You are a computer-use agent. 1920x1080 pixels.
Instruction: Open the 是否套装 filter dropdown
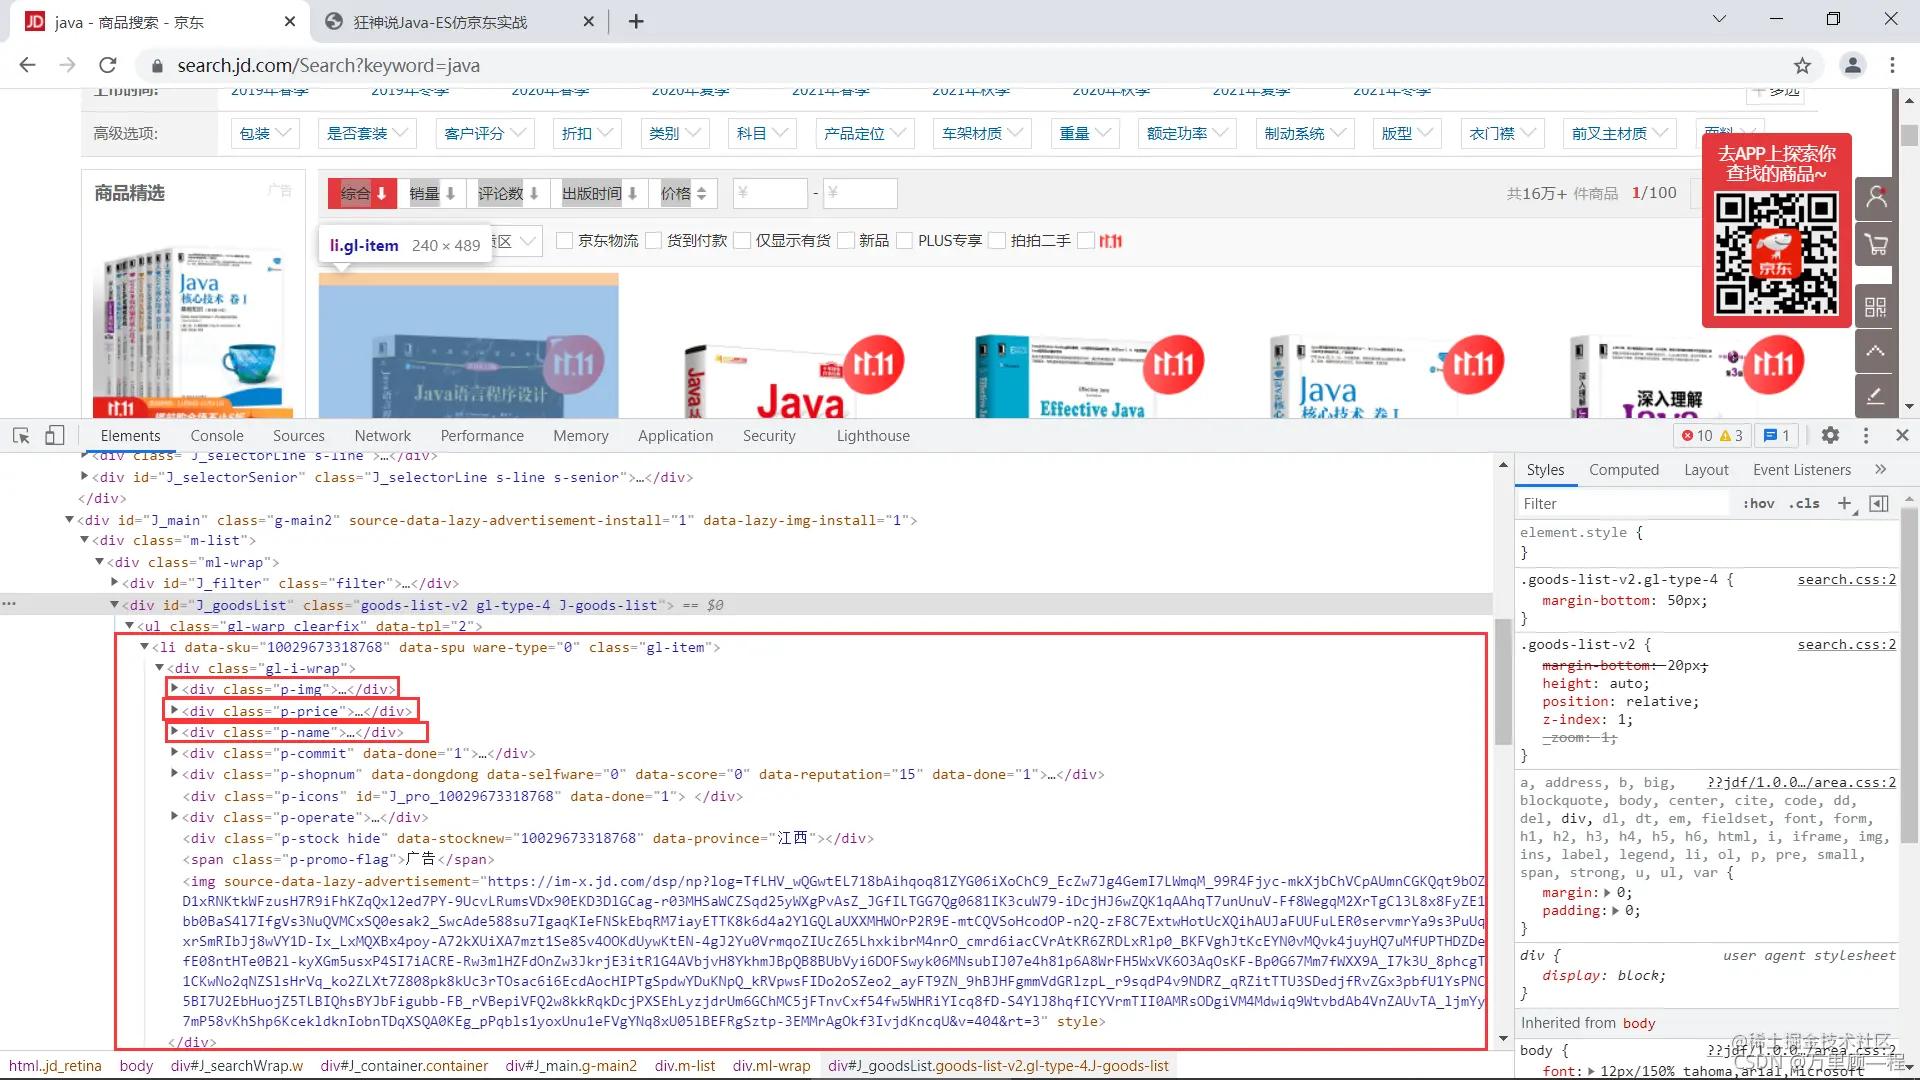coord(366,133)
